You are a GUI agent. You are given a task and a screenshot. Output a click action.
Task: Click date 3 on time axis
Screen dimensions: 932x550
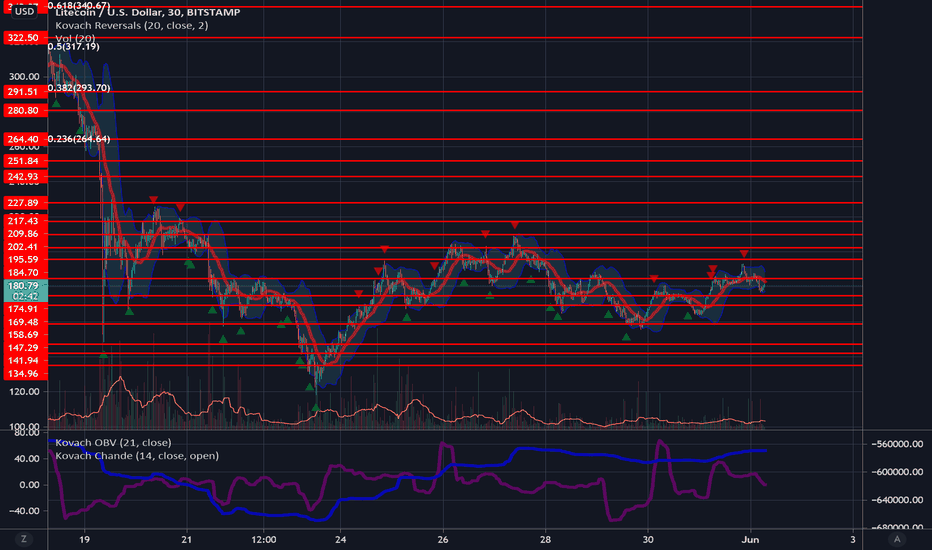click(853, 539)
